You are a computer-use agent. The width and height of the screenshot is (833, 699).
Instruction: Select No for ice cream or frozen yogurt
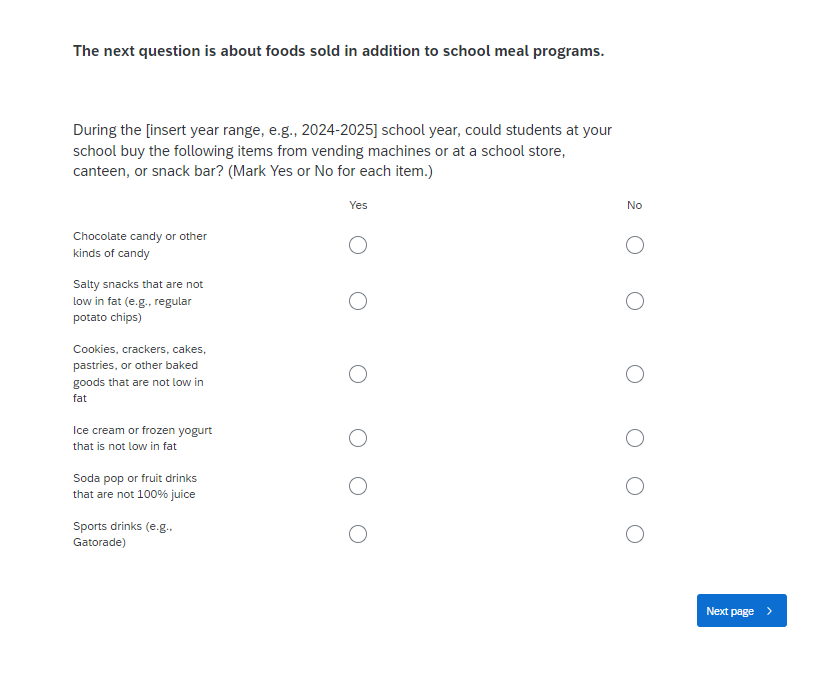pos(635,438)
